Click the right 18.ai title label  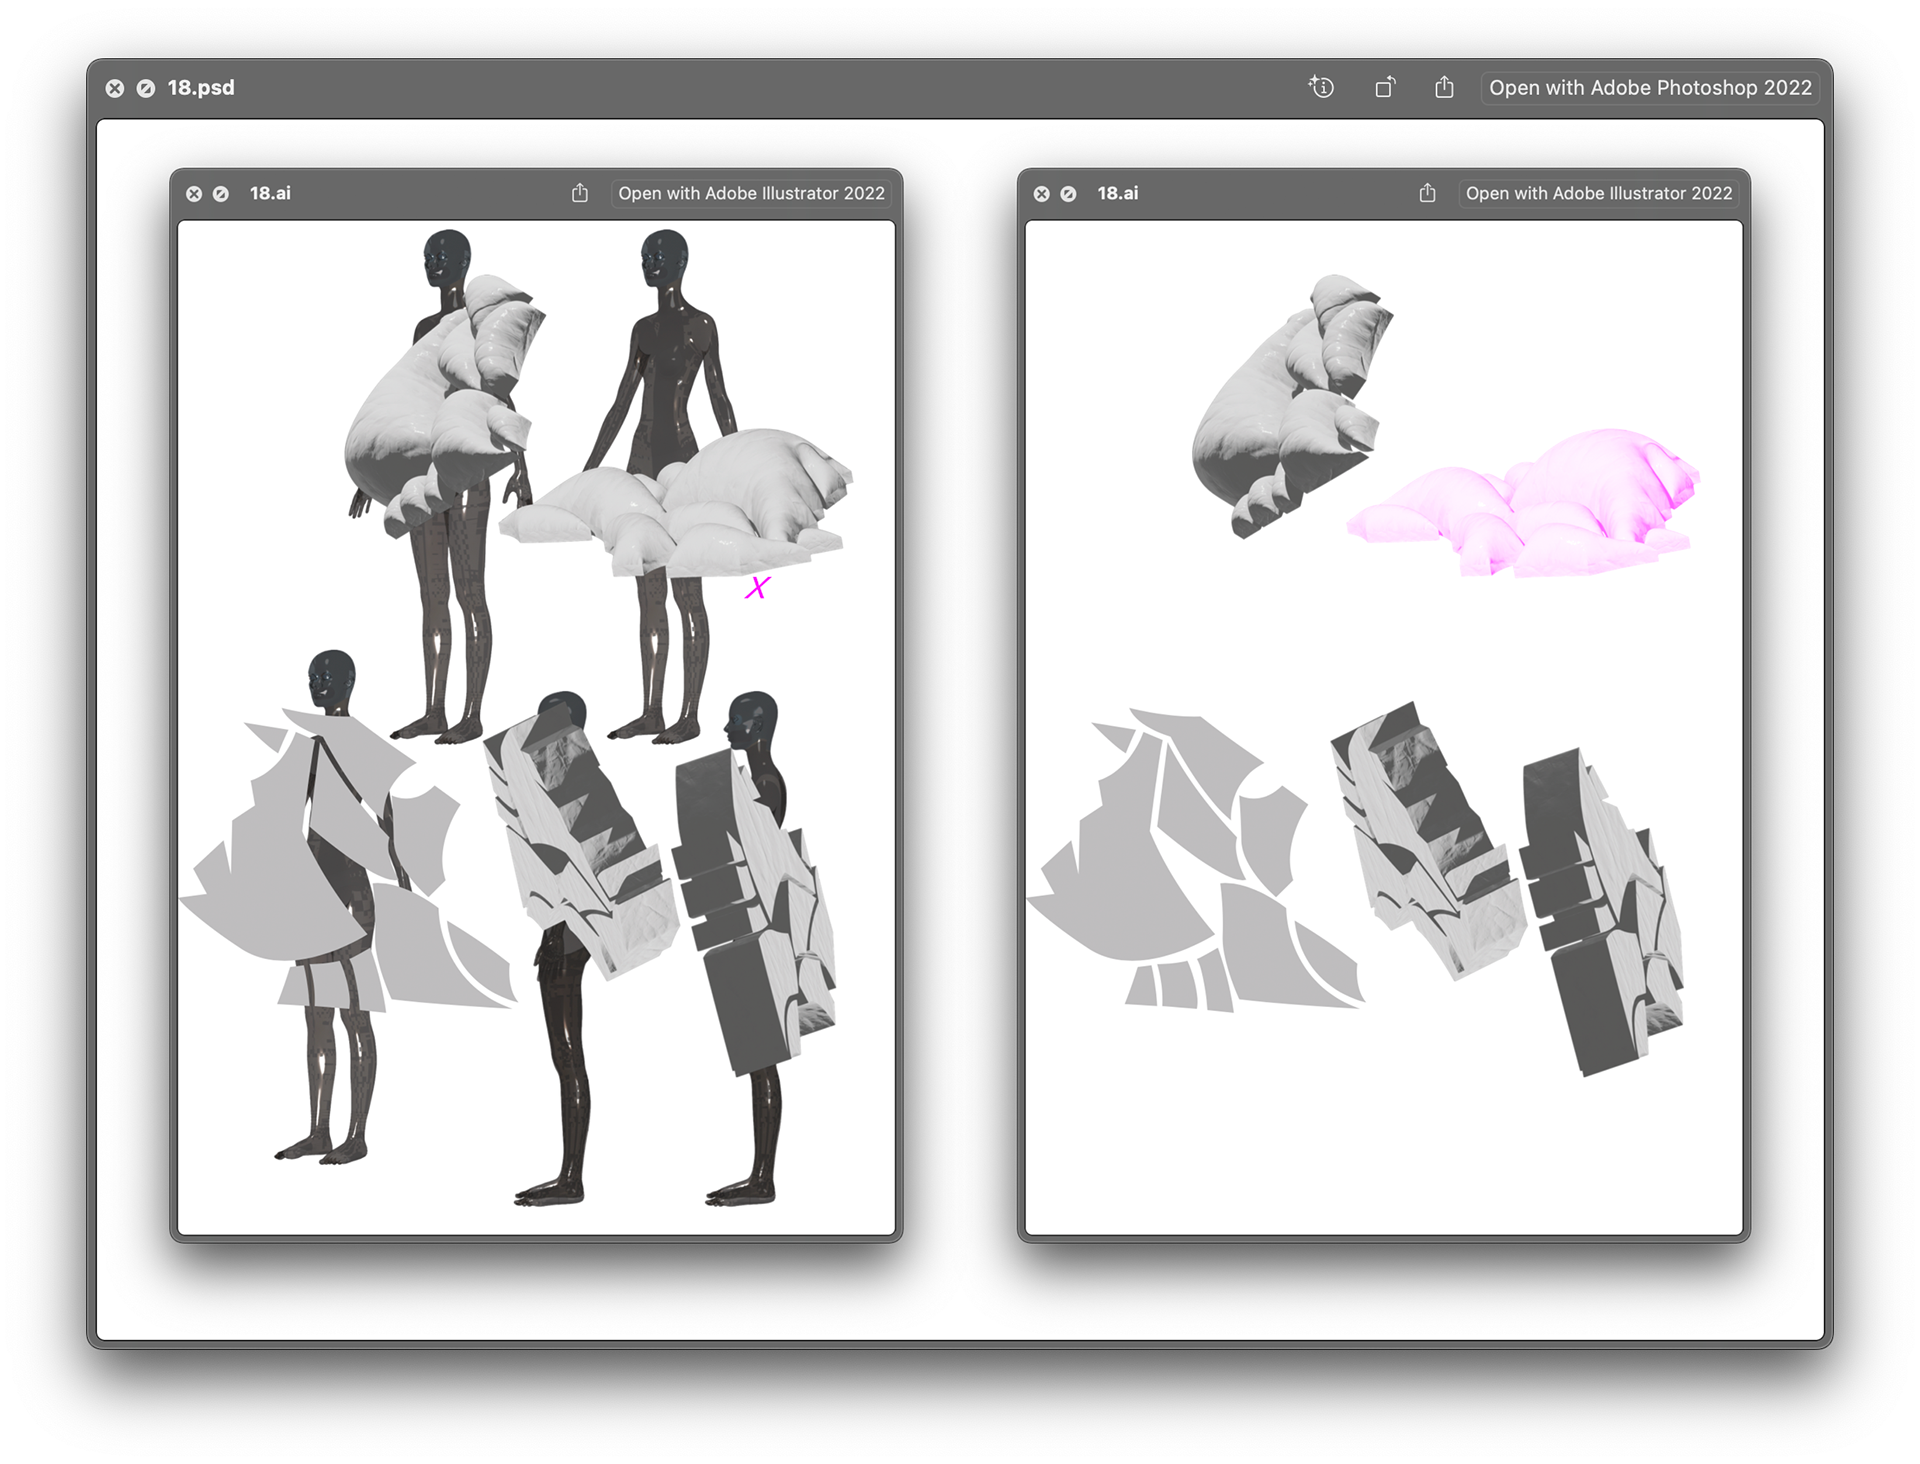[1117, 193]
